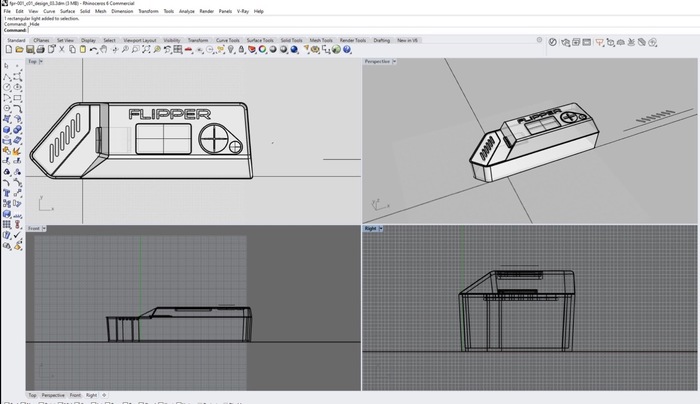This screenshot has height=404, width=700.
Task: Select the Visibility toolbar tab
Action: pyautogui.click(x=172, y=40)
